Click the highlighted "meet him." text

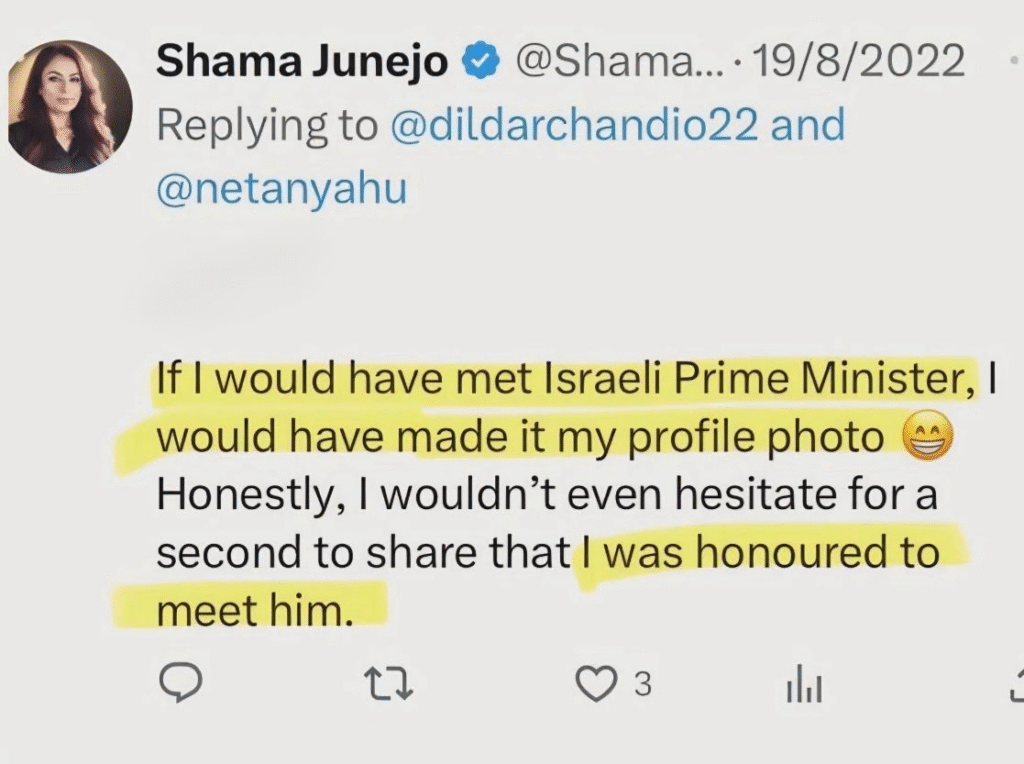click(255, 611)
